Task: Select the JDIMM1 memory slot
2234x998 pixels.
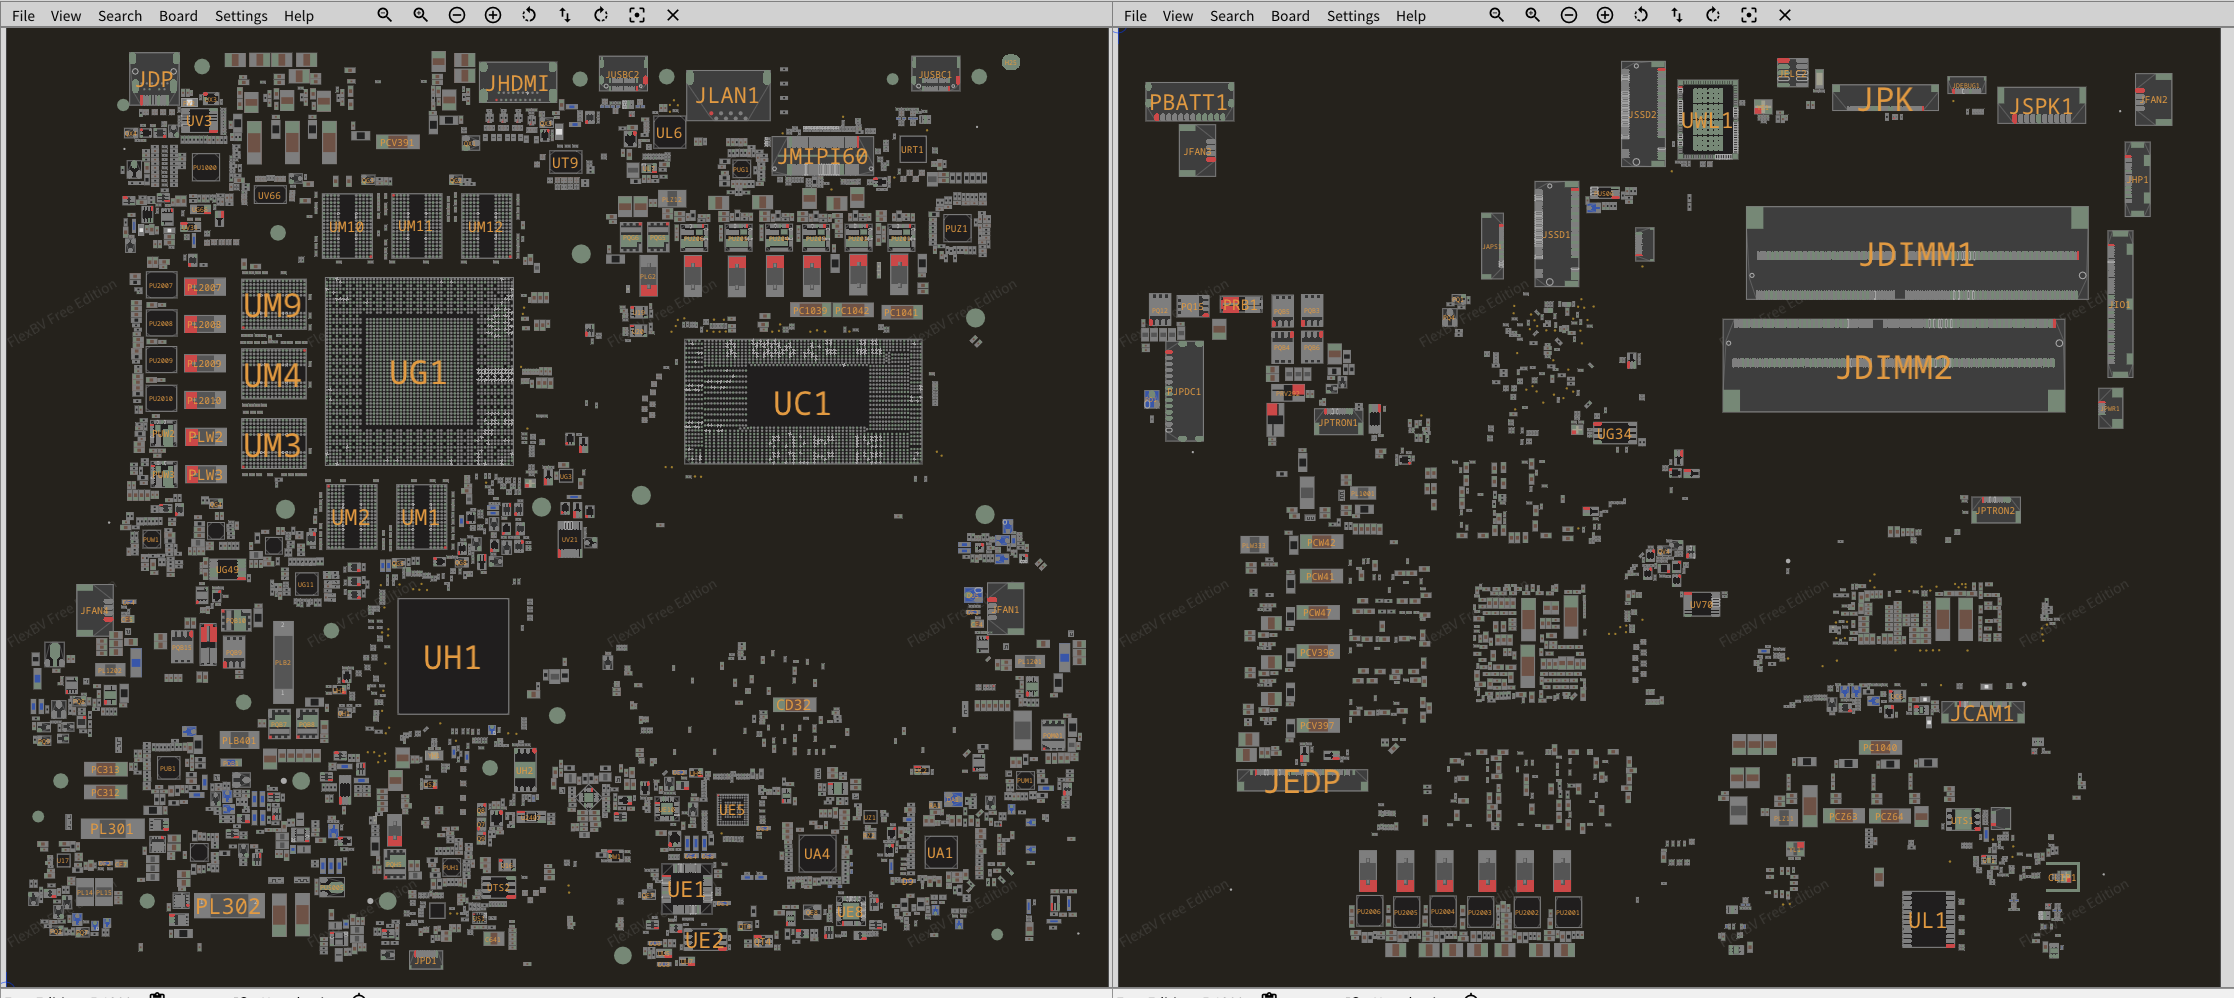Action: tap(1916, 254)
